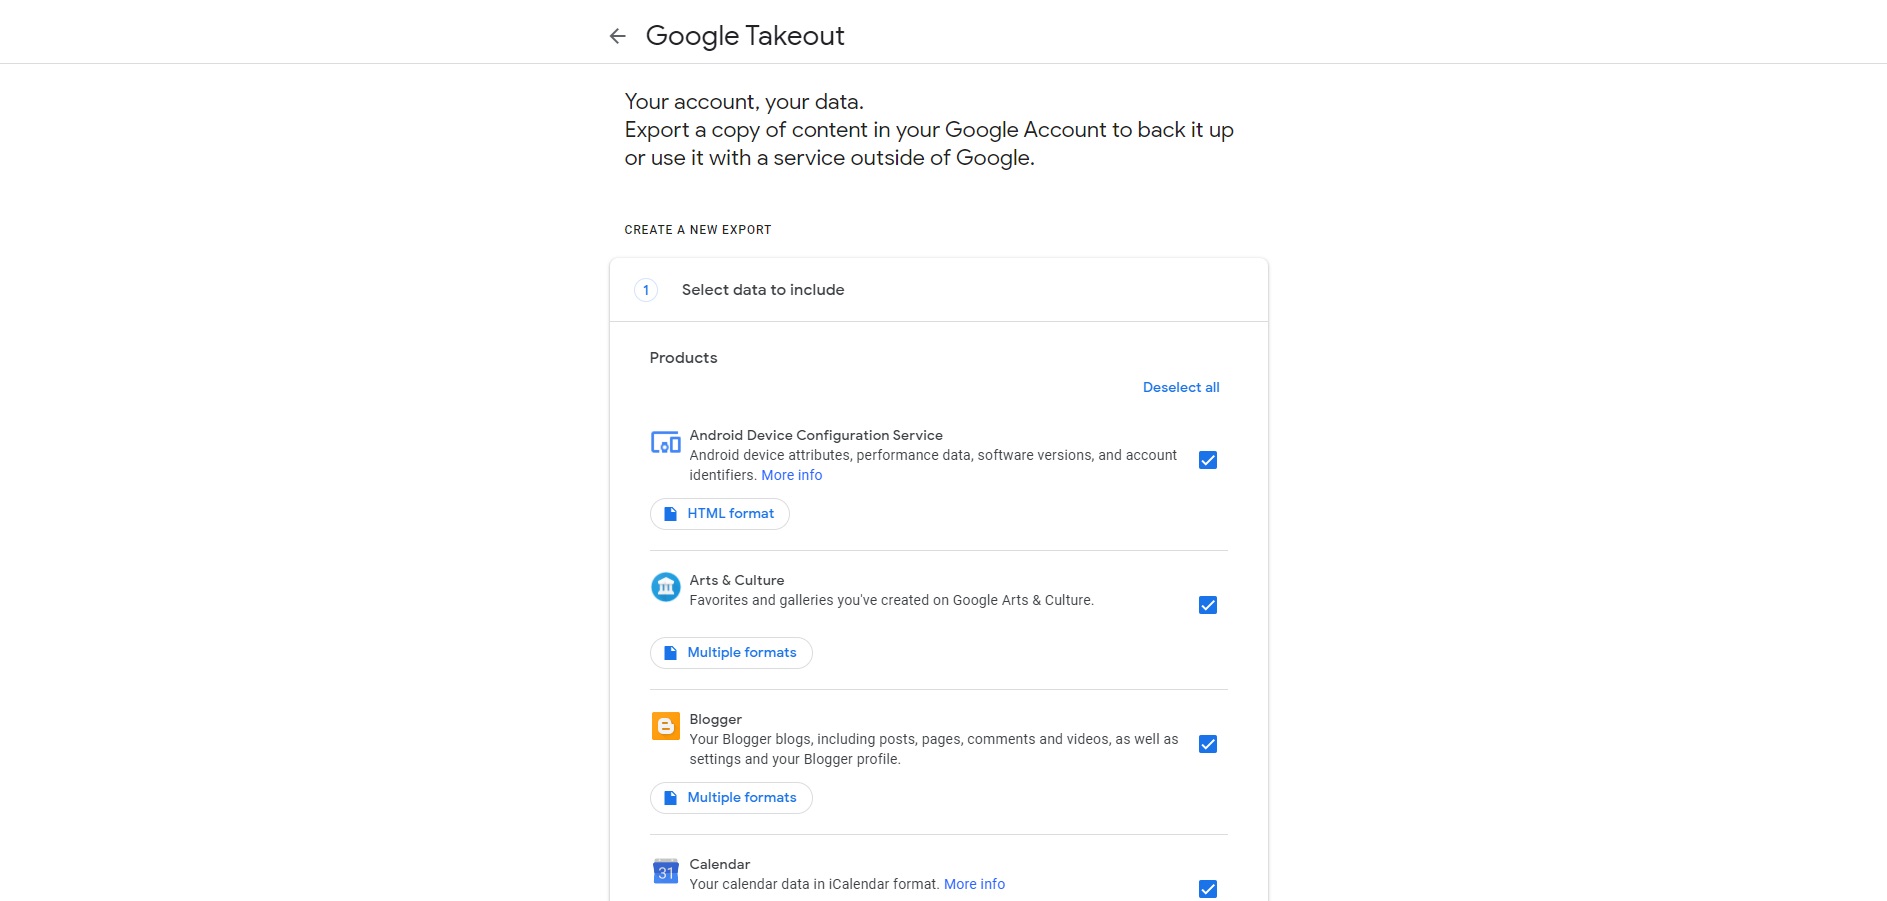Toggle the Calendar export checkbox

pyautogui.click(x=1207, y=889)
